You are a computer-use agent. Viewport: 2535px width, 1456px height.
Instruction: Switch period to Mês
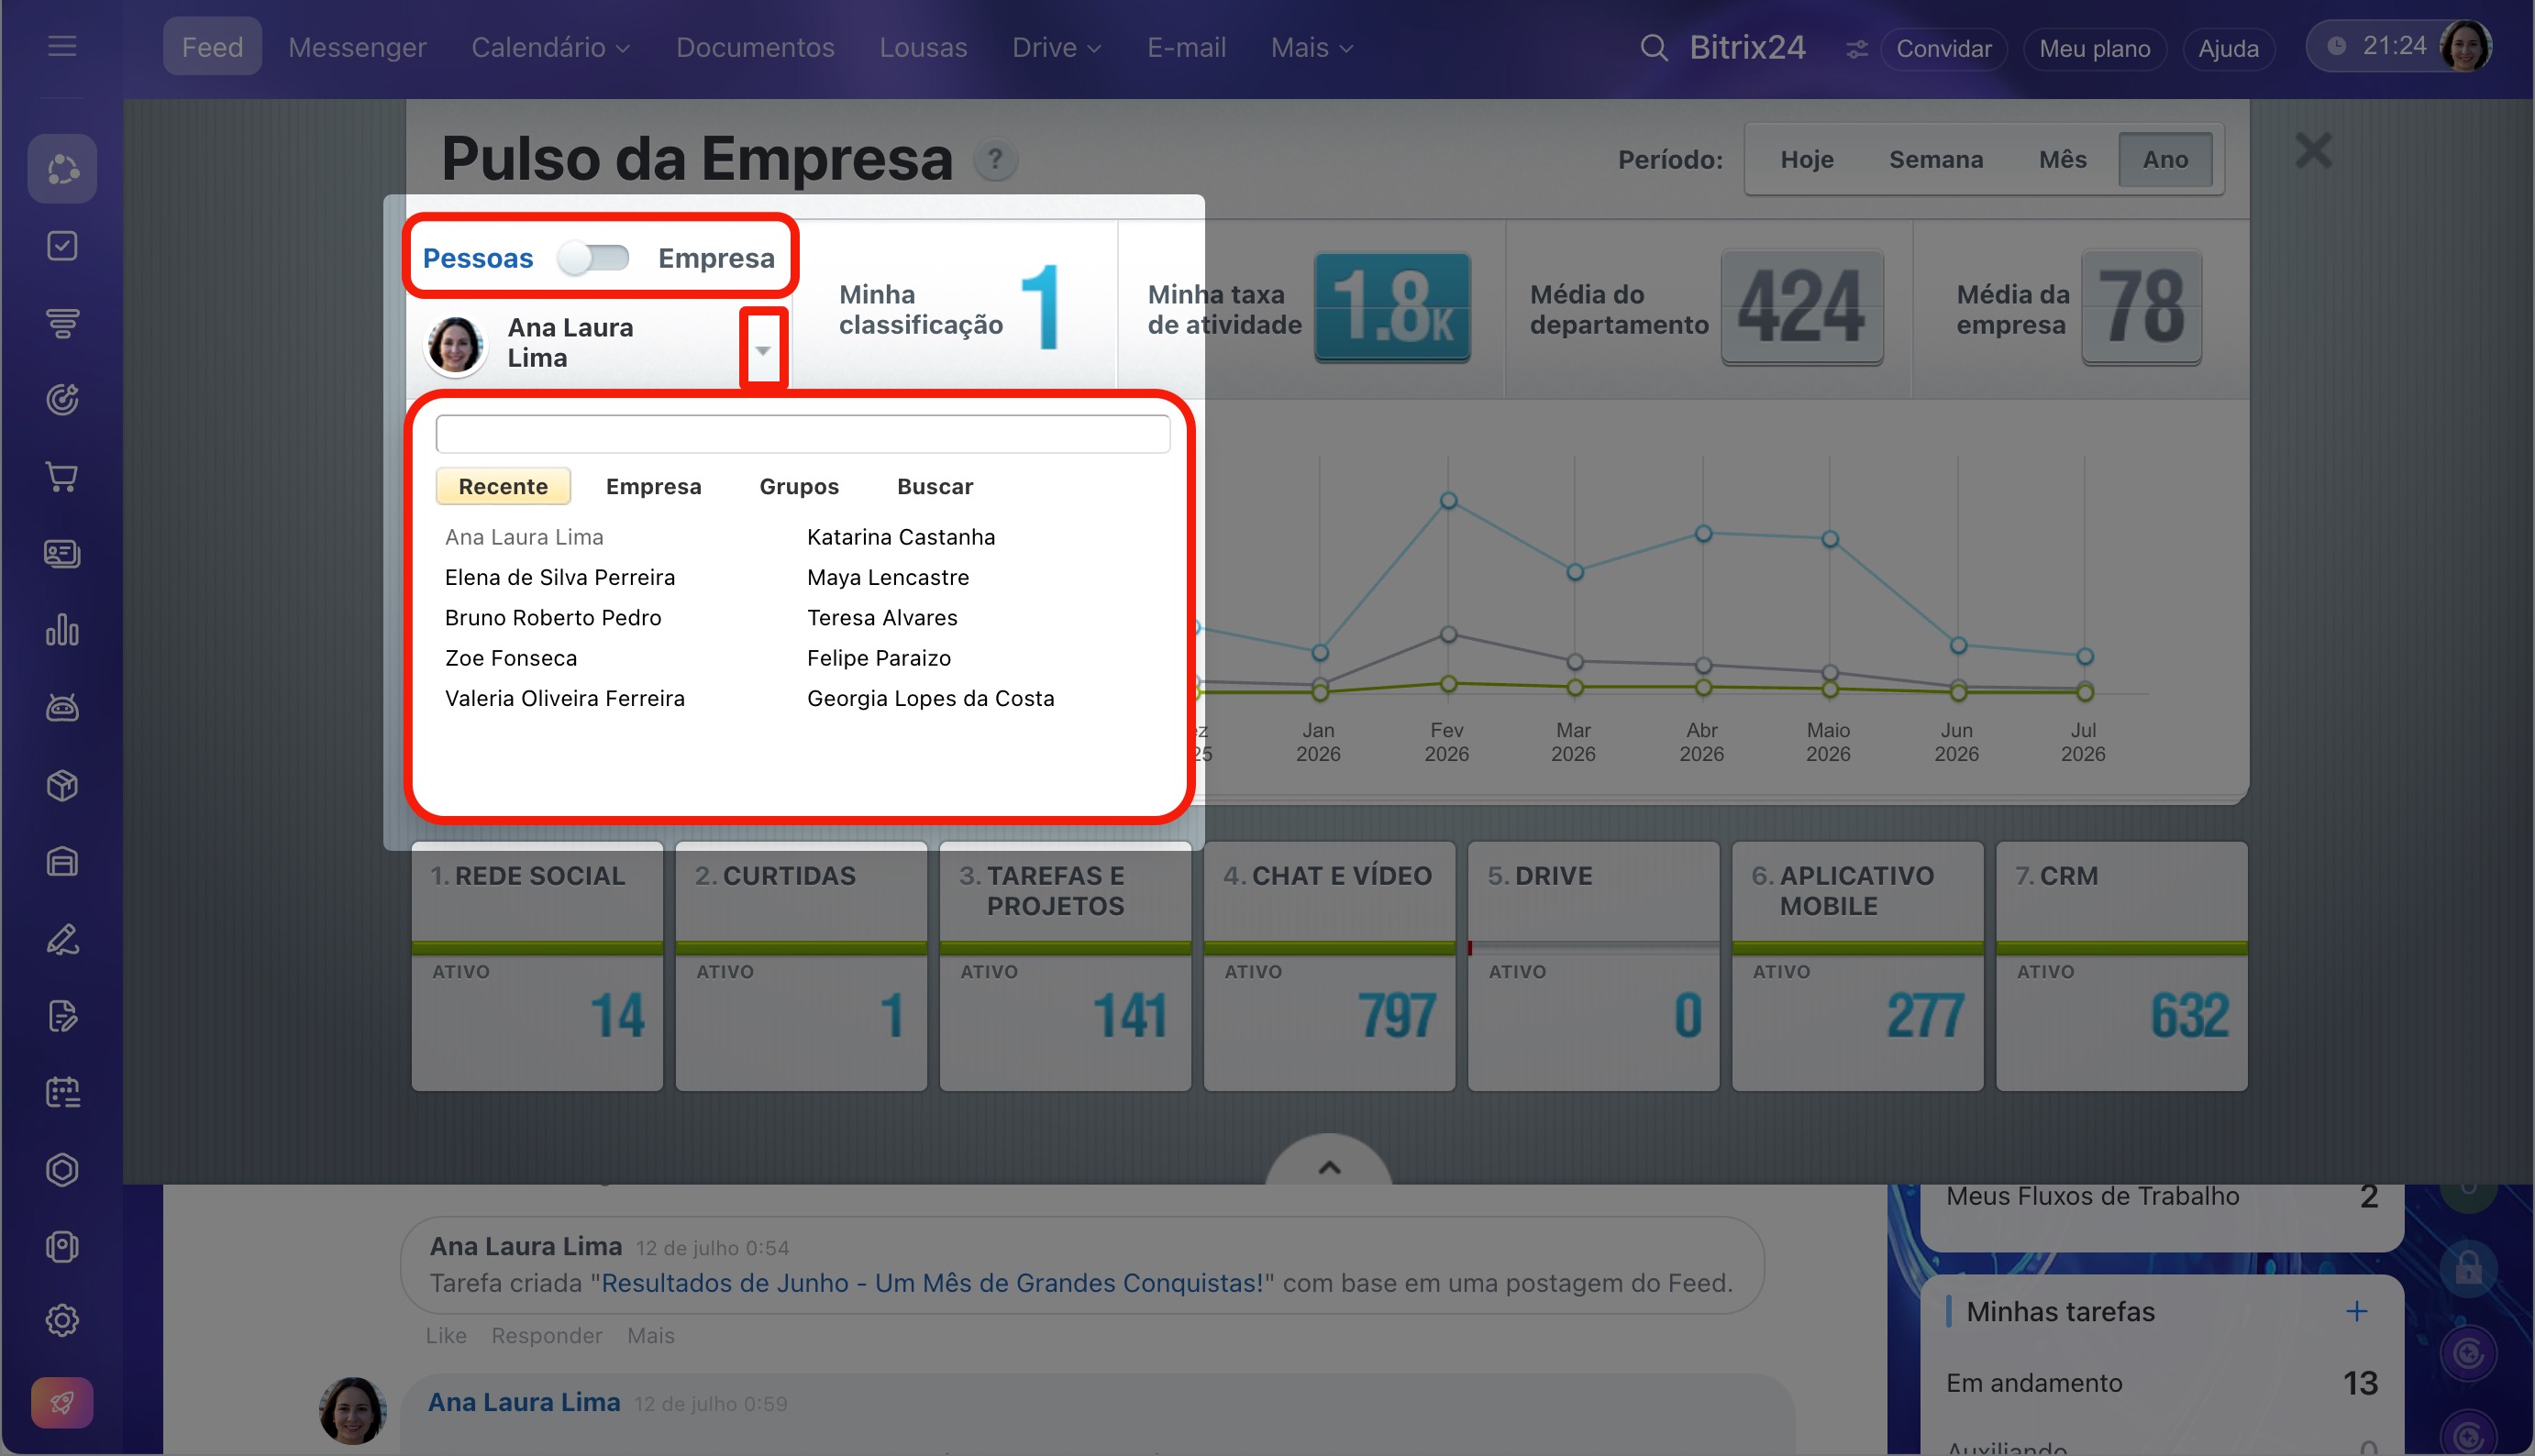[x=2063, y=159]
